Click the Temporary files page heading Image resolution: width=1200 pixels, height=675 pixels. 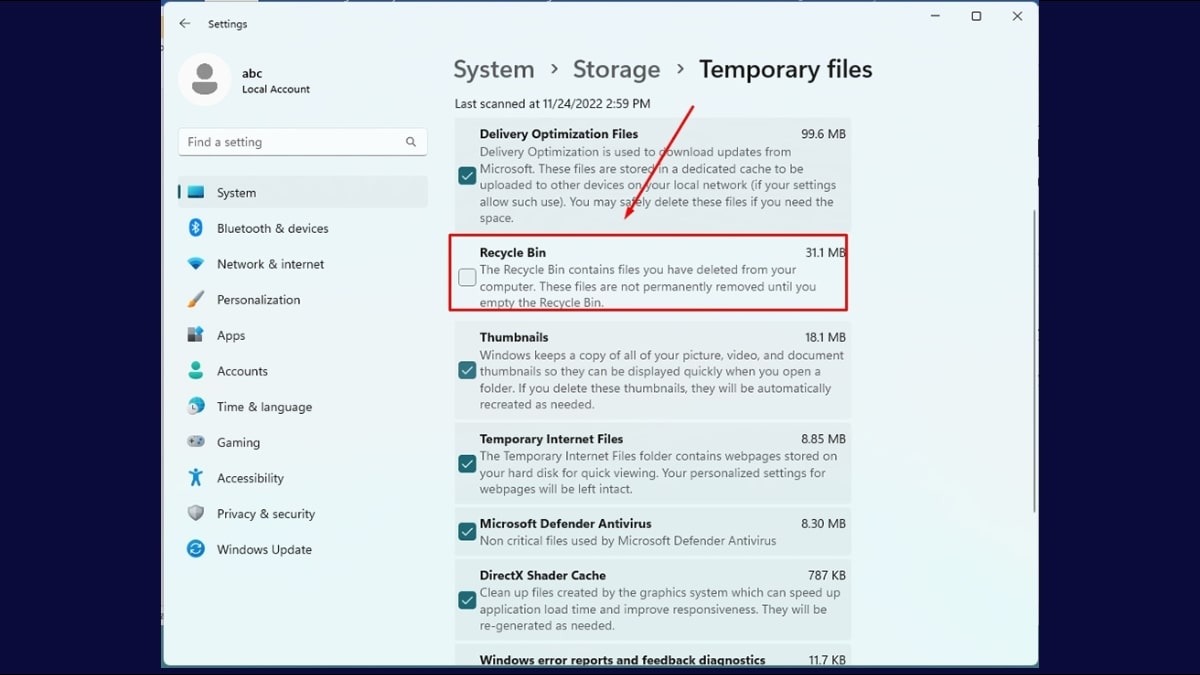(x=785, y=69)
